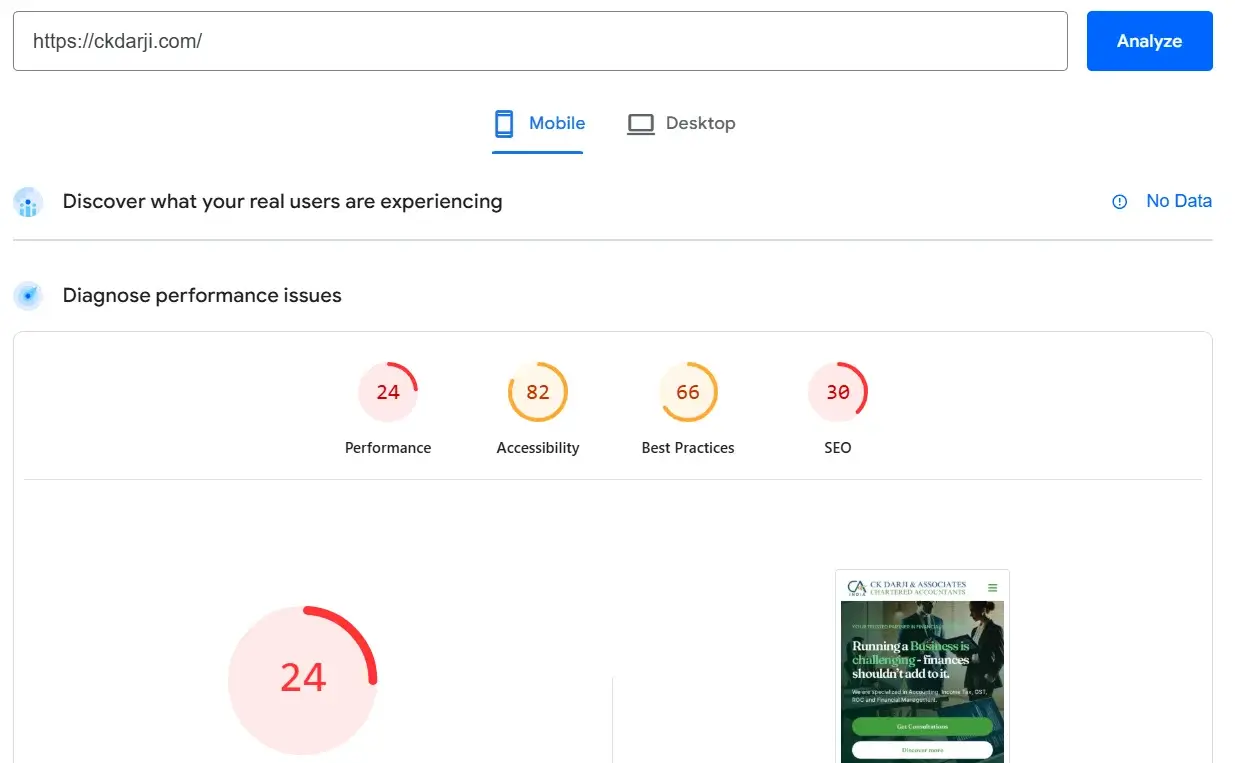This screenshot has width=1235, height=763.
Task: Click the real users experience section icon
Action: pos(28,202)
